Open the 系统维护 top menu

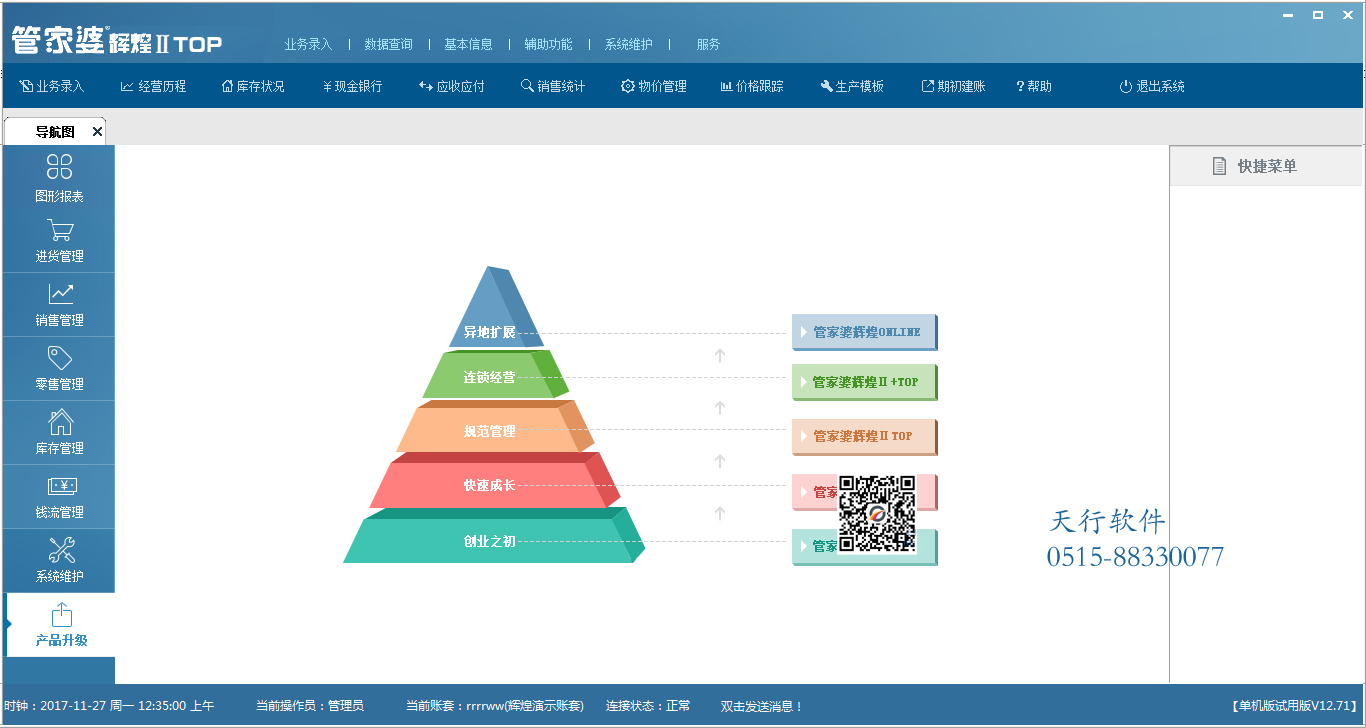coord(628,44)
